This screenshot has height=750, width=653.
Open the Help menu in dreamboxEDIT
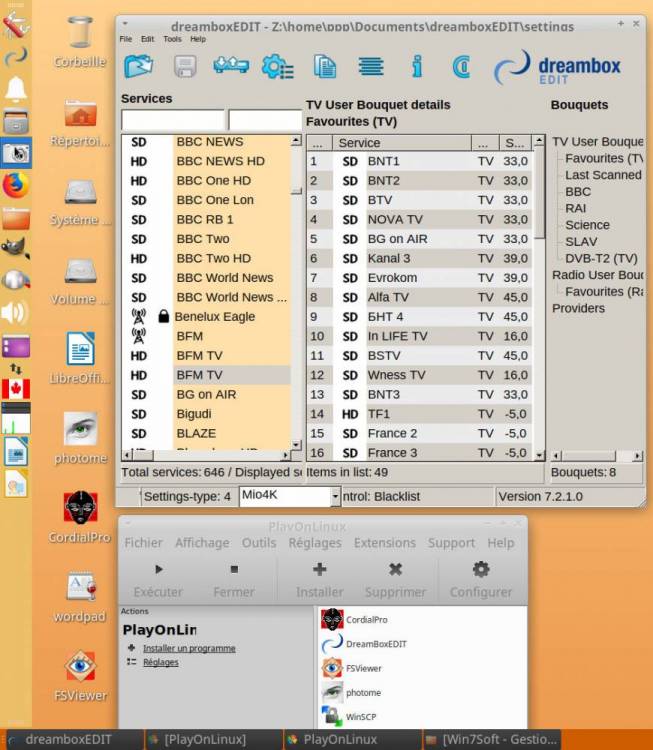click(x=198, y=39)
